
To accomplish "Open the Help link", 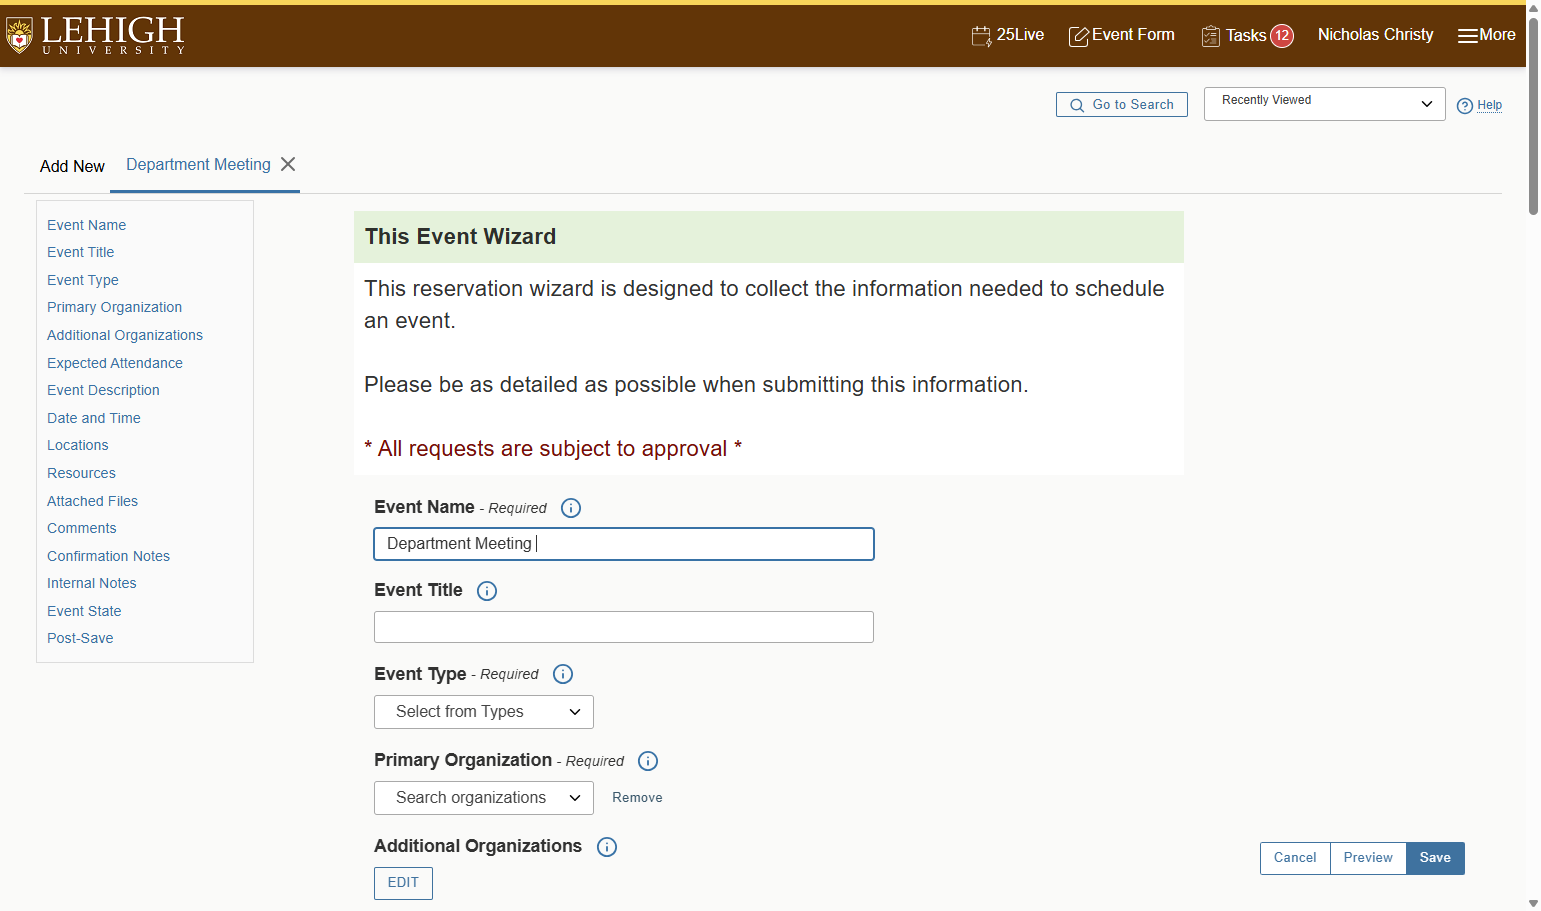I will point(1479,105).
